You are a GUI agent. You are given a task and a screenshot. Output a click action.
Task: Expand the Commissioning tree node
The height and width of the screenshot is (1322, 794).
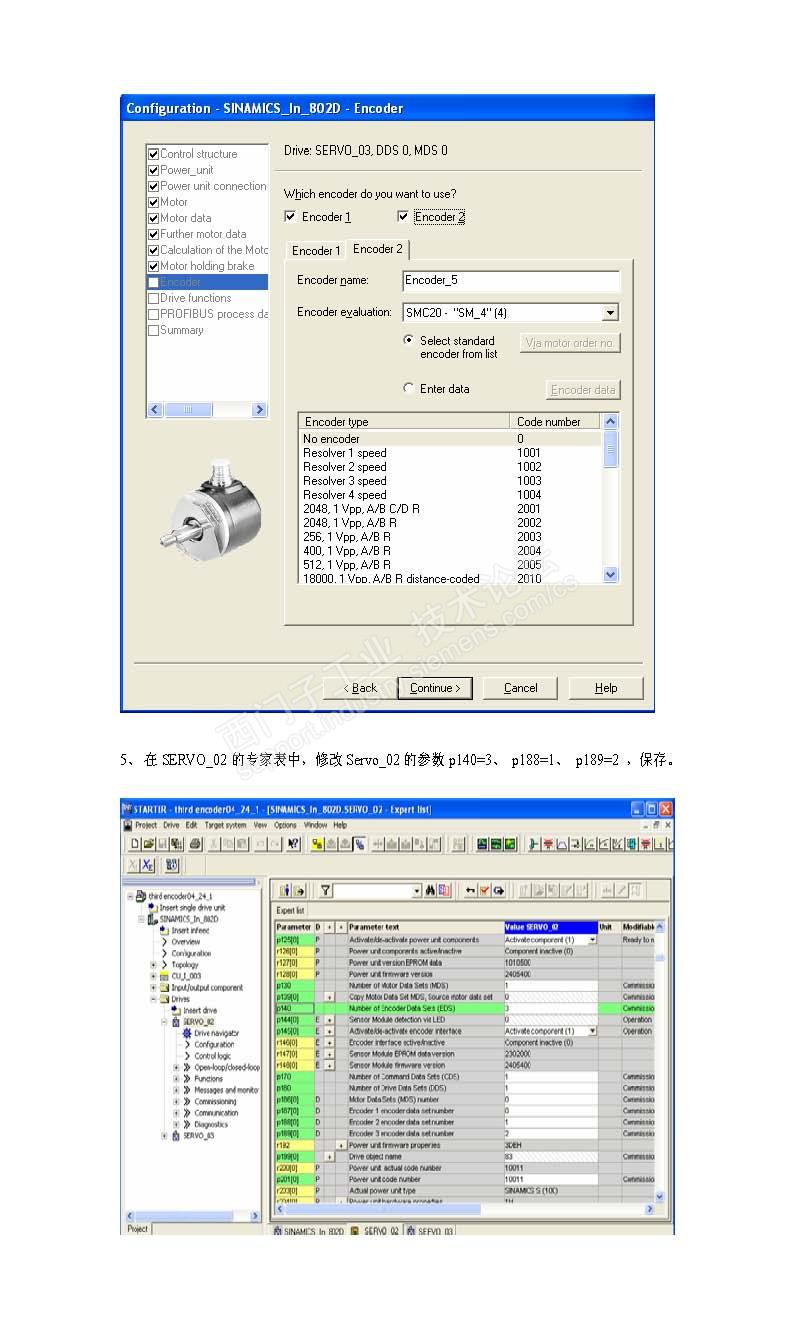pos(176,1101)
